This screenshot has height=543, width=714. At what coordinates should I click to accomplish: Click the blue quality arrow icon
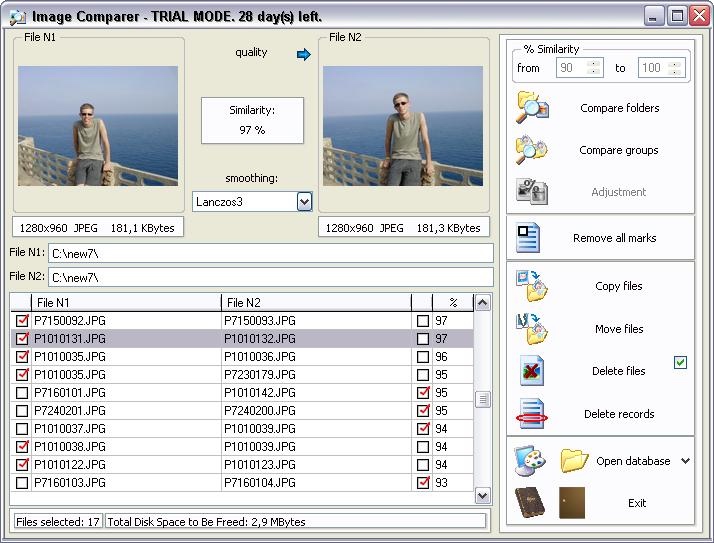tap(303, 55)
